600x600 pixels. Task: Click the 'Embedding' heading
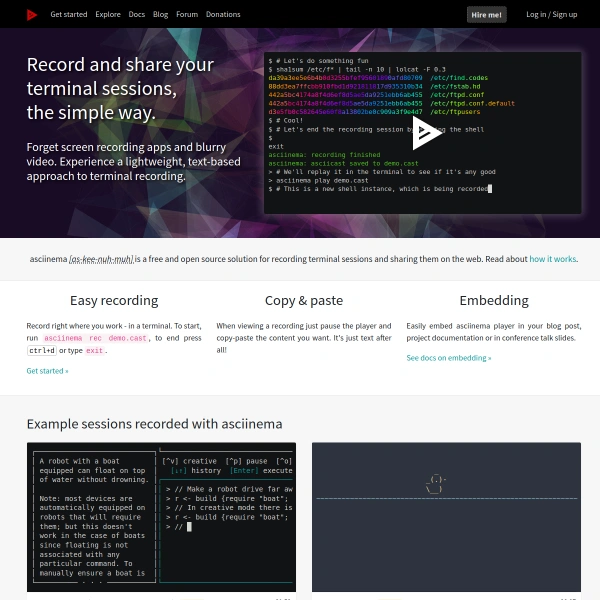494,301
